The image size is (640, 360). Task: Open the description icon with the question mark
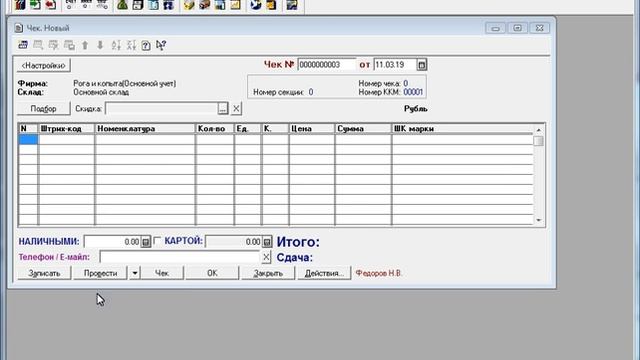point(146,45)
